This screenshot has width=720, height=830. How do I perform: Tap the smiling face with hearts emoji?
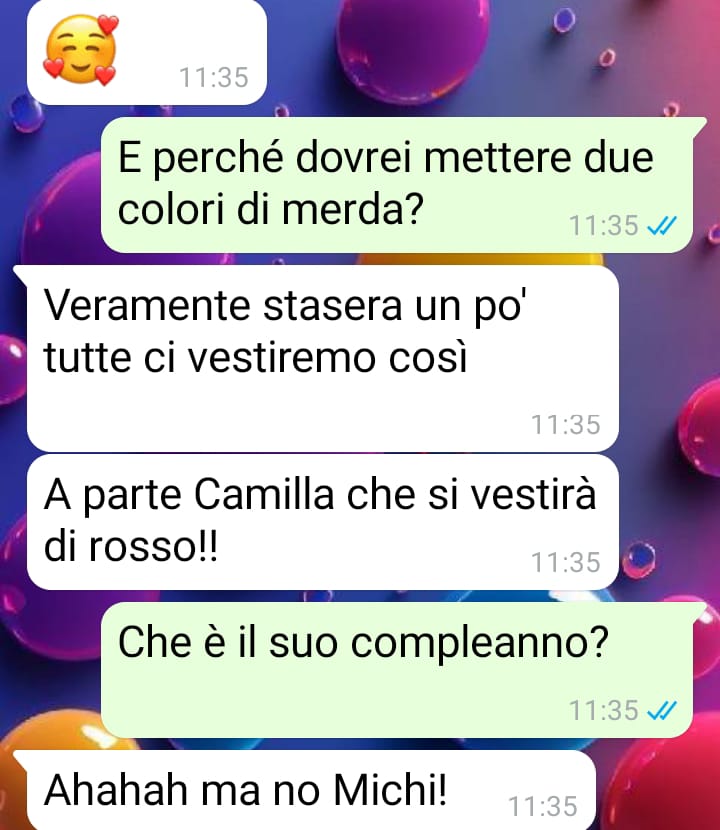(80, 49)
